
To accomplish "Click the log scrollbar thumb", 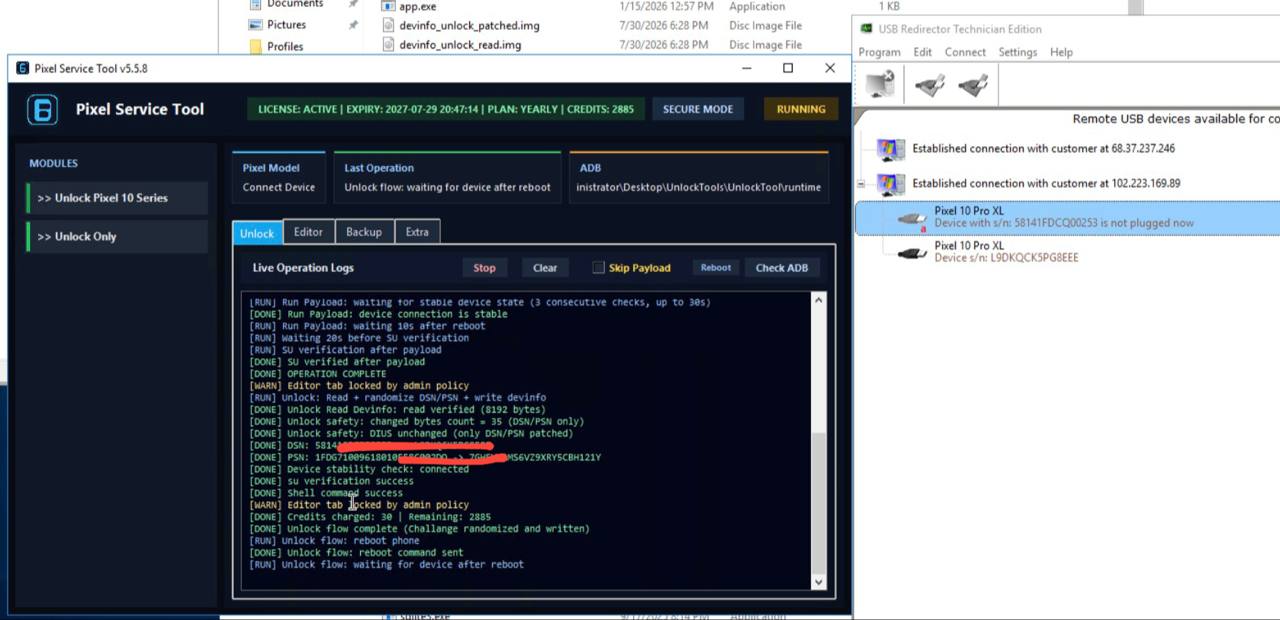I will (x=818, y=502).
